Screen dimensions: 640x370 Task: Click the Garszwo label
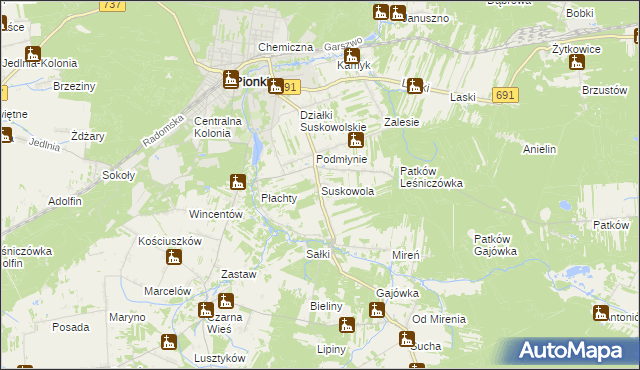tap(344, 44)
